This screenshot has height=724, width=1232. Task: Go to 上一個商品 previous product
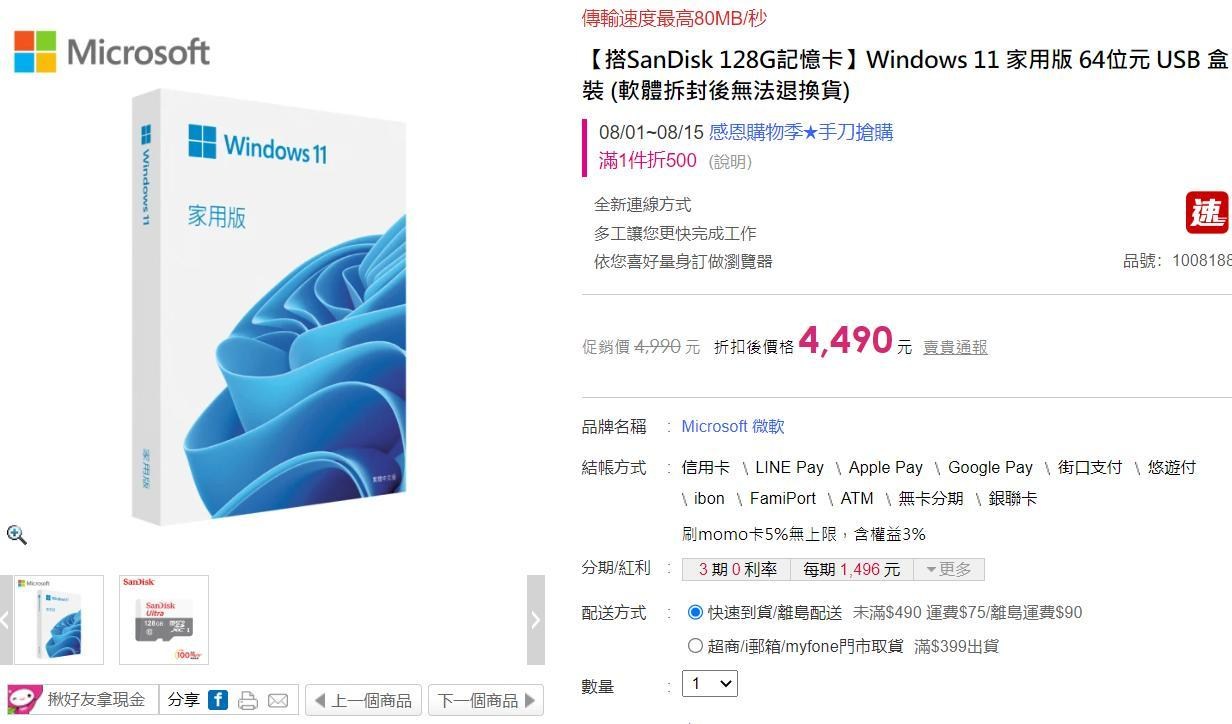363,700
